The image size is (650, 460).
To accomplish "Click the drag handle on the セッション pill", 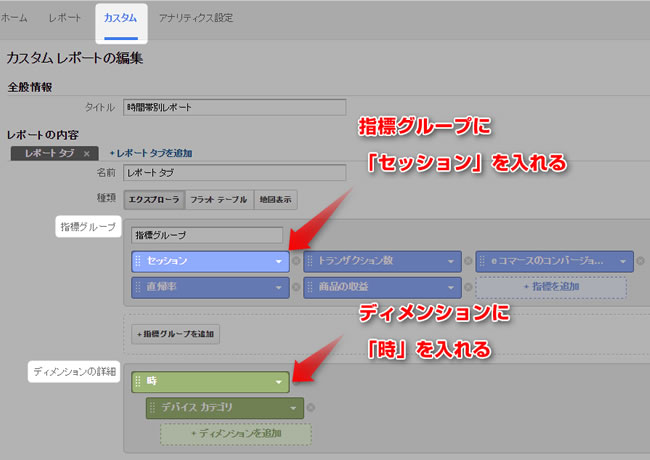I will 138,261.
